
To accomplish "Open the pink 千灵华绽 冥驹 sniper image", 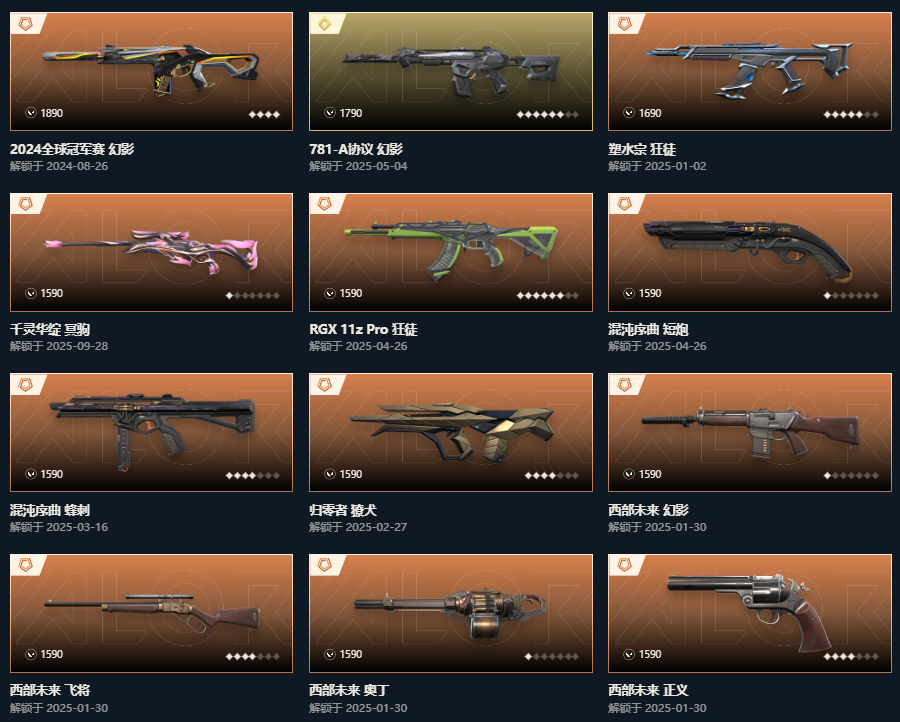I will point(152,253).
